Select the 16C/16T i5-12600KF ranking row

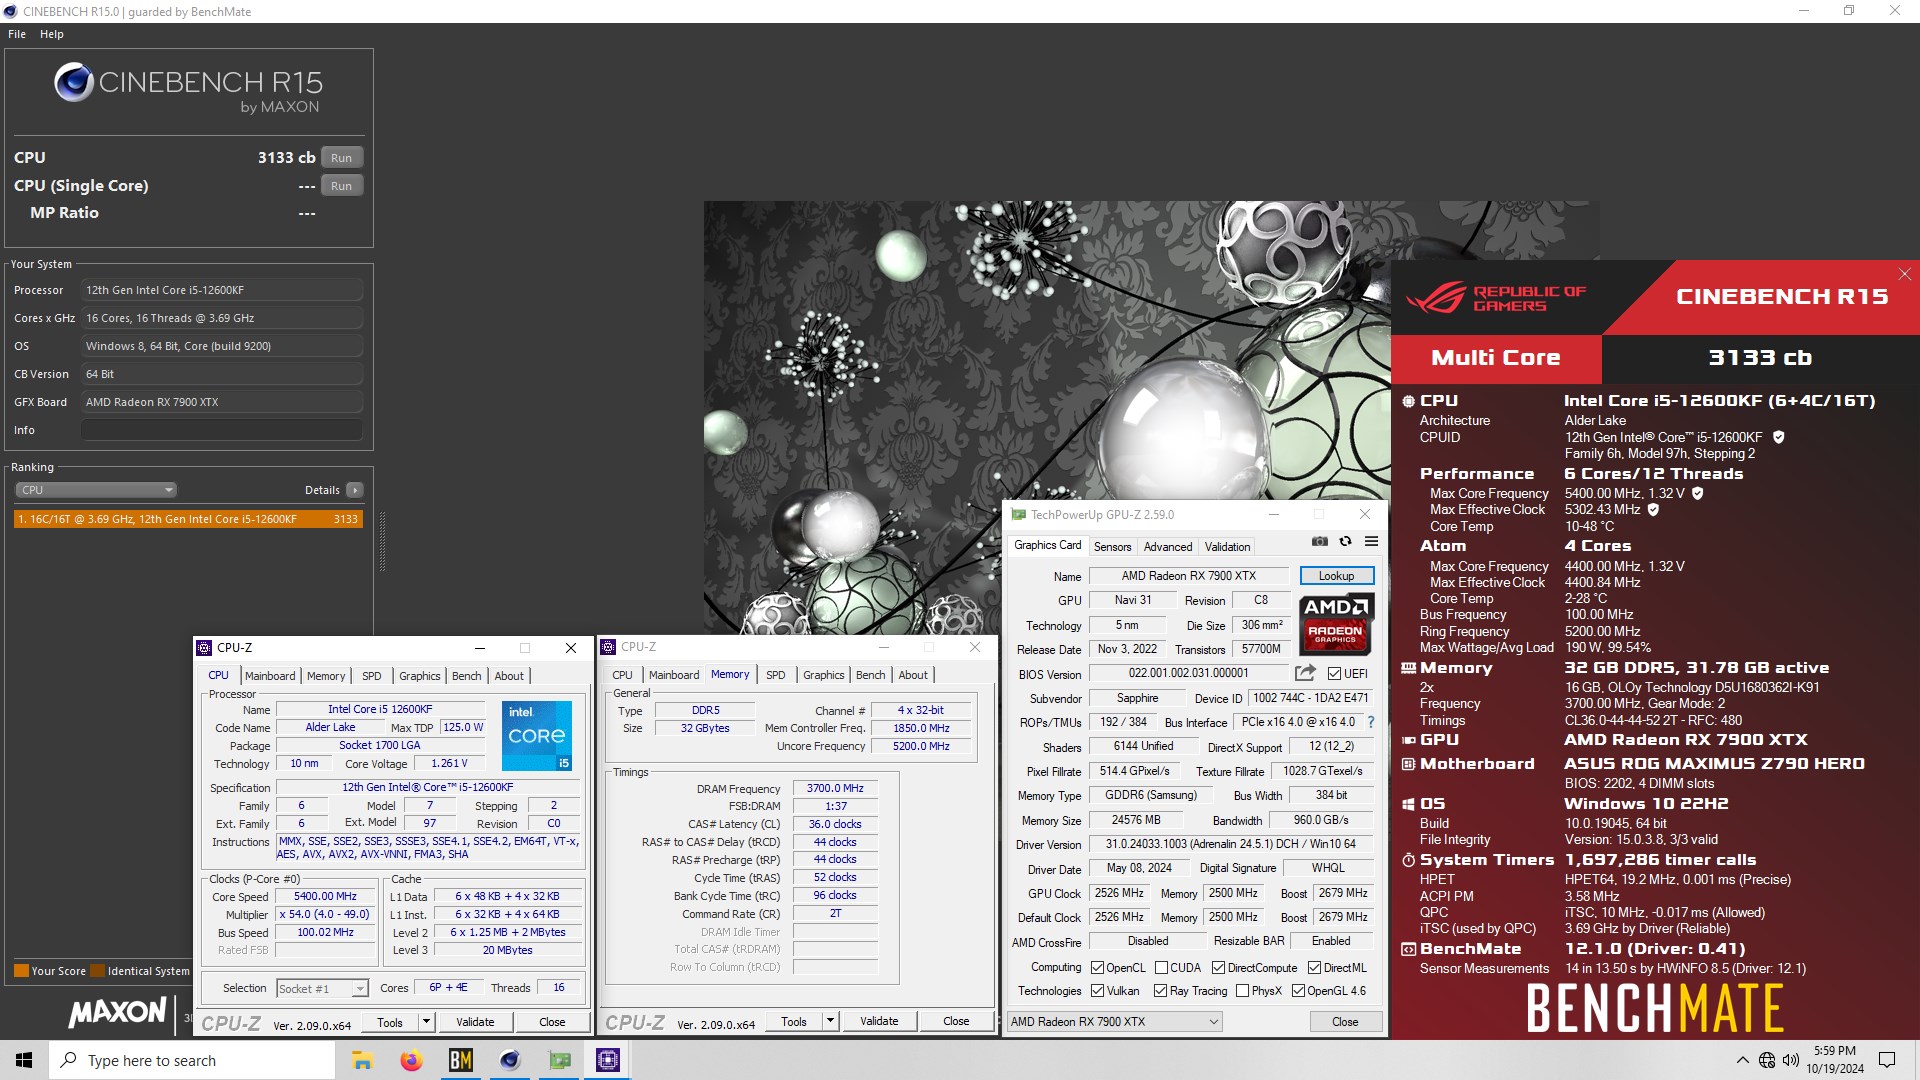click(x=188, y=519)
